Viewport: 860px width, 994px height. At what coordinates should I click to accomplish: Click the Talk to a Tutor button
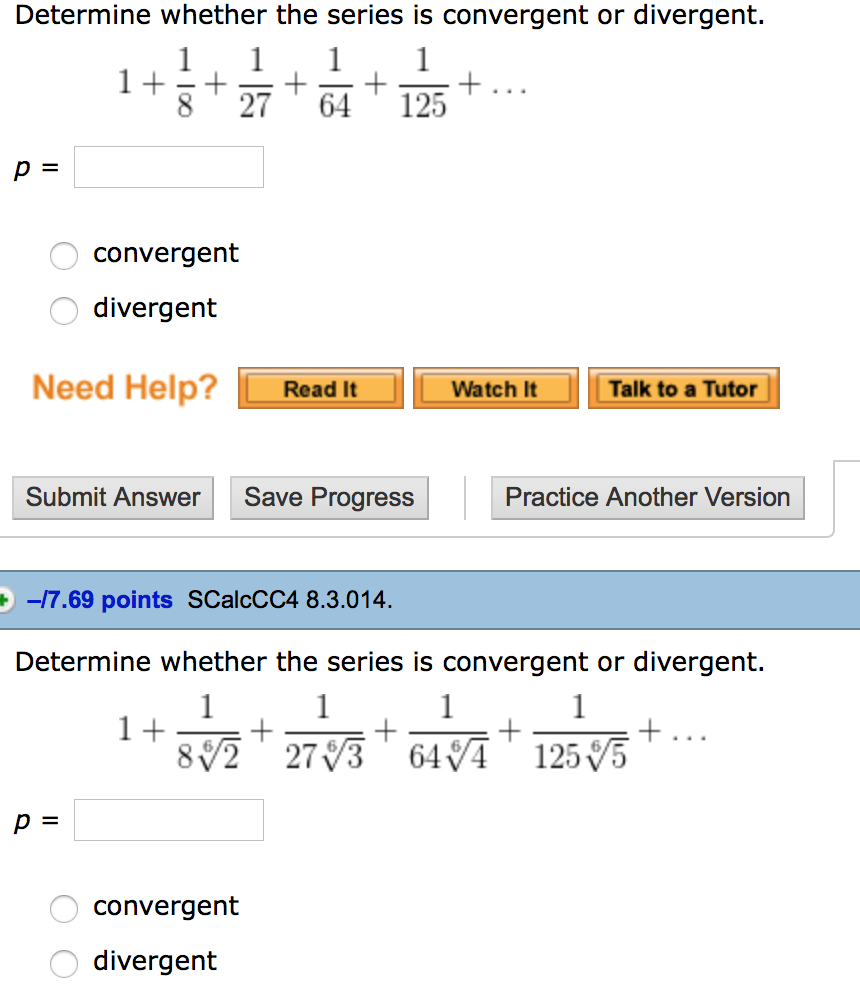(683, 388)
